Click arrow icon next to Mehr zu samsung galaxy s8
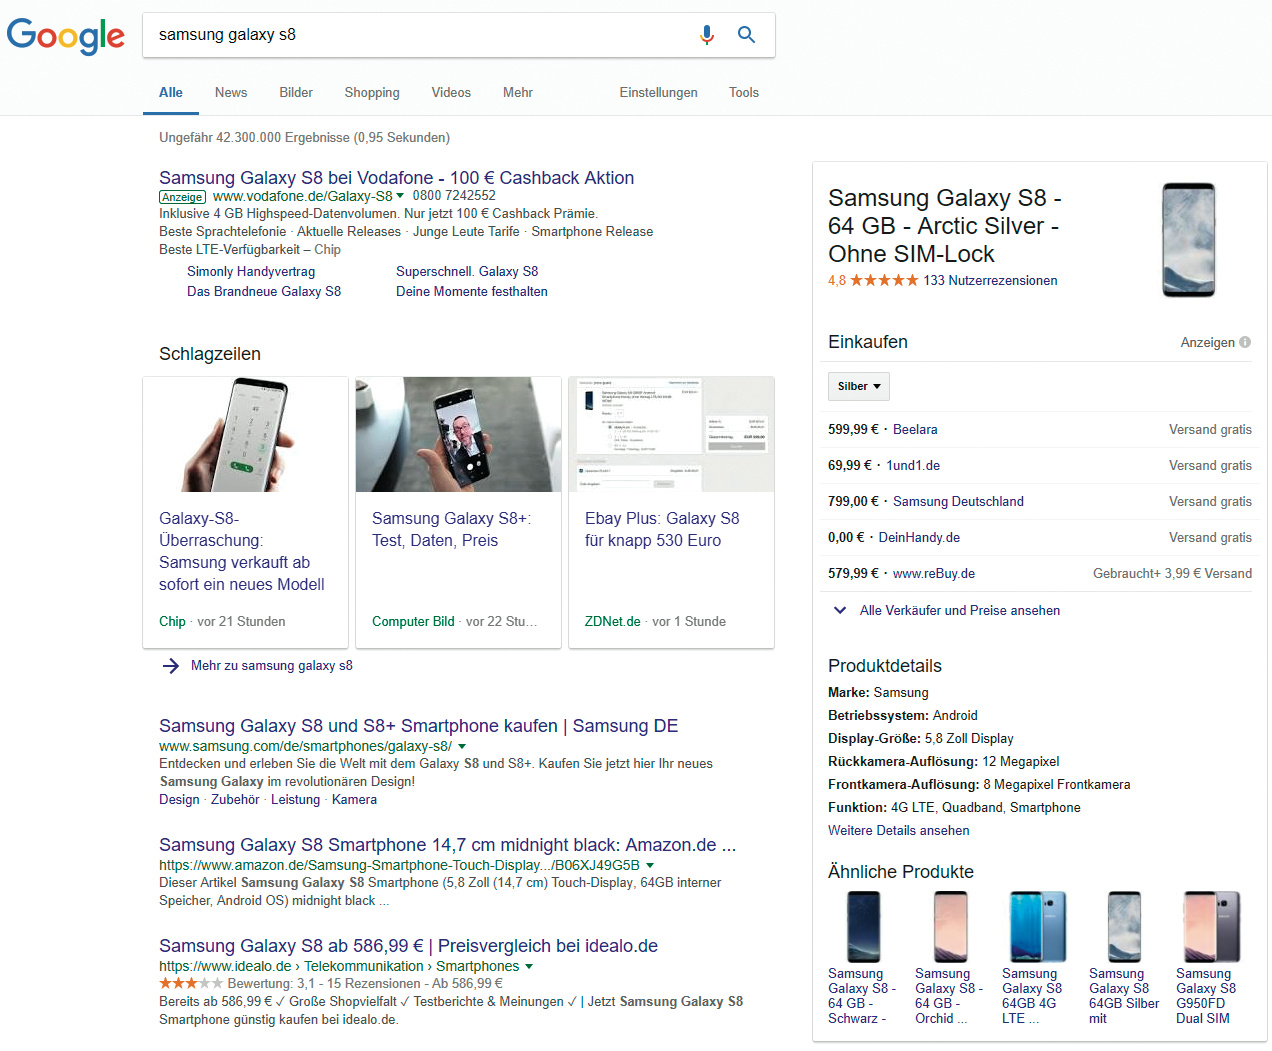 pos(171,666)
